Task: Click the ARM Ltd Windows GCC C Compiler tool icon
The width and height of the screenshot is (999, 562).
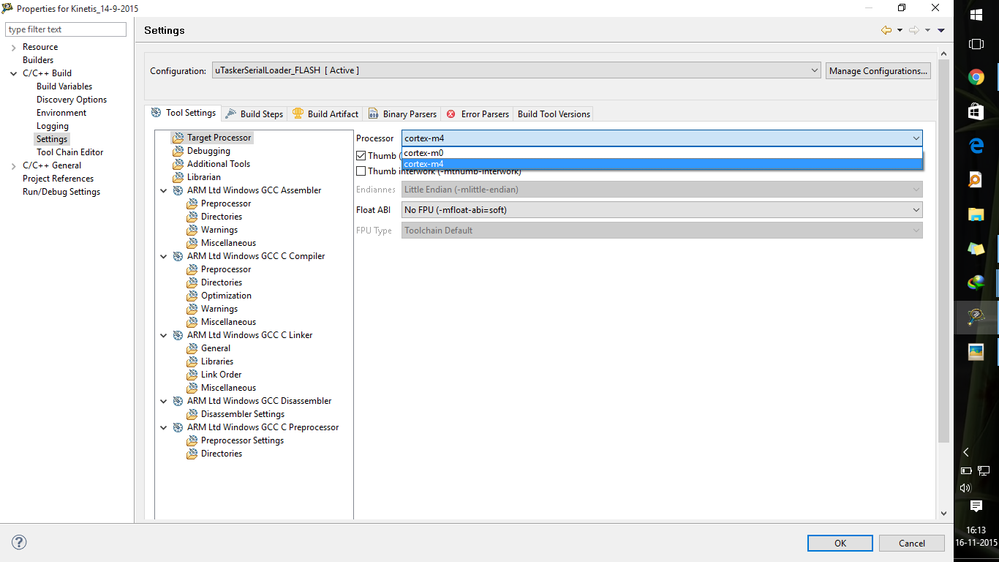Action: click(x=178, y=256)
